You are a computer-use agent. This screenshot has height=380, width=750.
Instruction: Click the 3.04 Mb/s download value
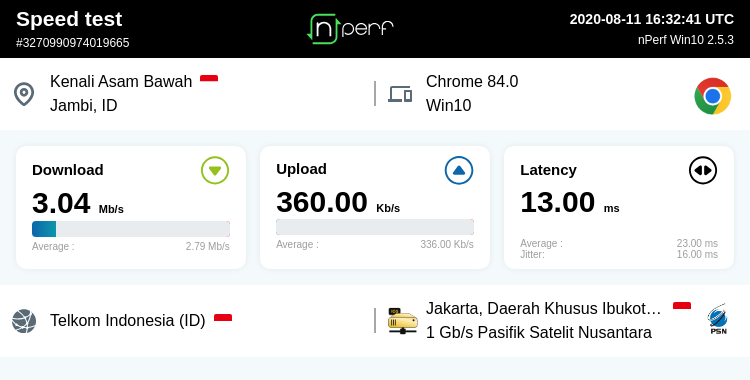tap(77, 203)
